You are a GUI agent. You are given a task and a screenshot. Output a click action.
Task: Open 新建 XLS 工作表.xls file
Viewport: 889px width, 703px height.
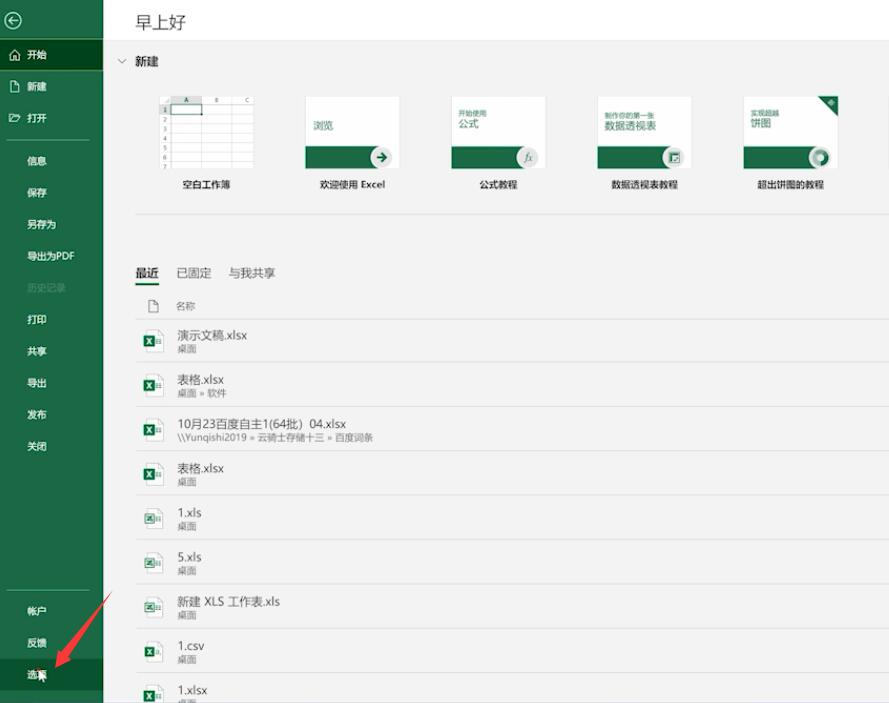(512, 607)
